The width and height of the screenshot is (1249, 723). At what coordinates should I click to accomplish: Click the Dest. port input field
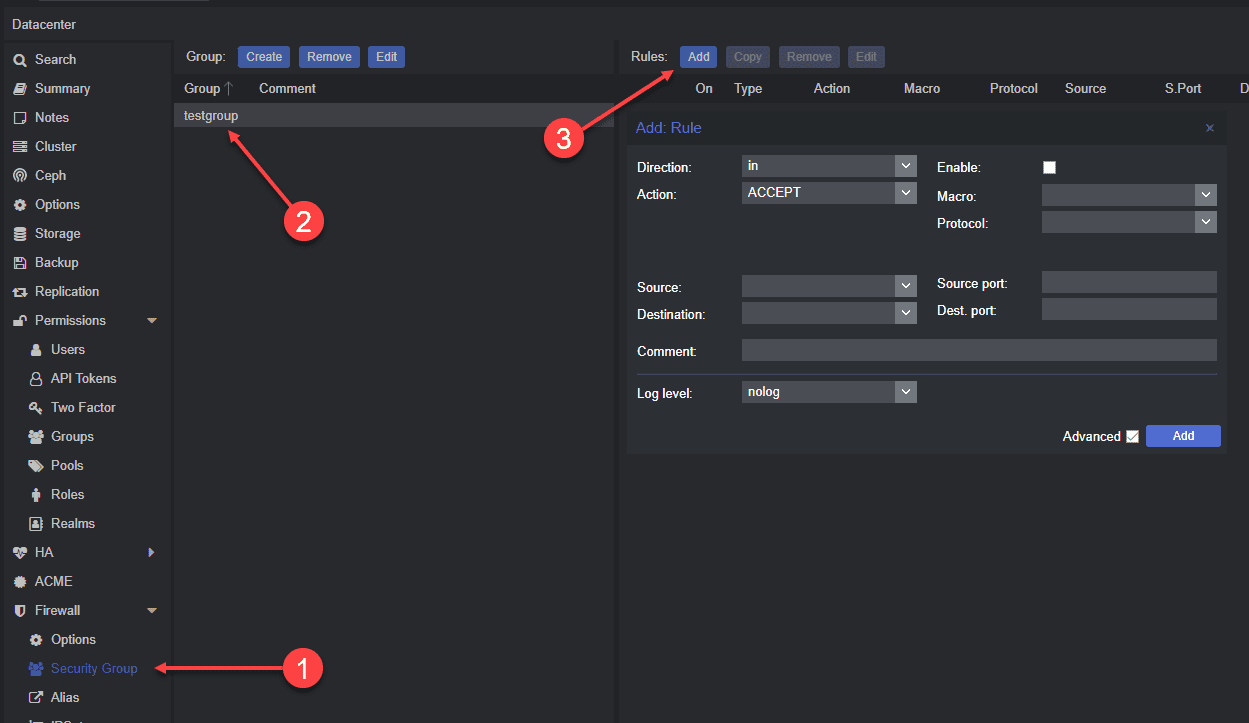pos(1129,310)
